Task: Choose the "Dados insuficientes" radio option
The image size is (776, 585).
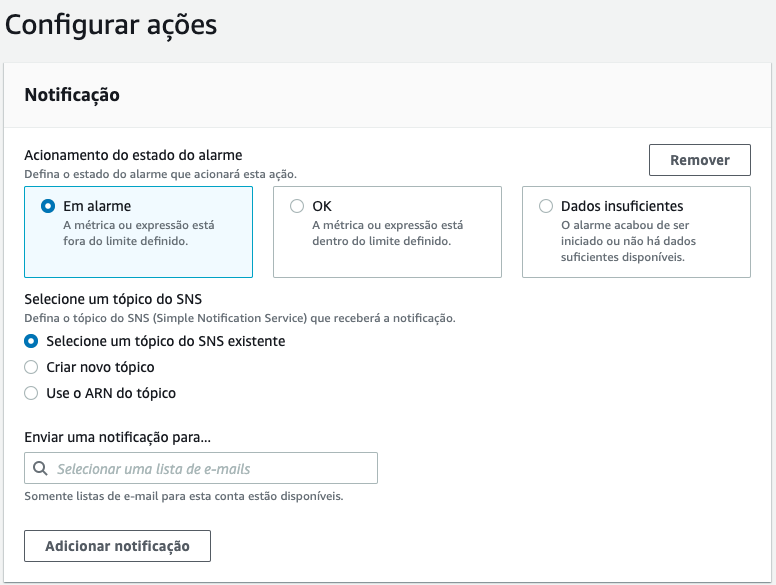Action: click(x=546, y=206)
